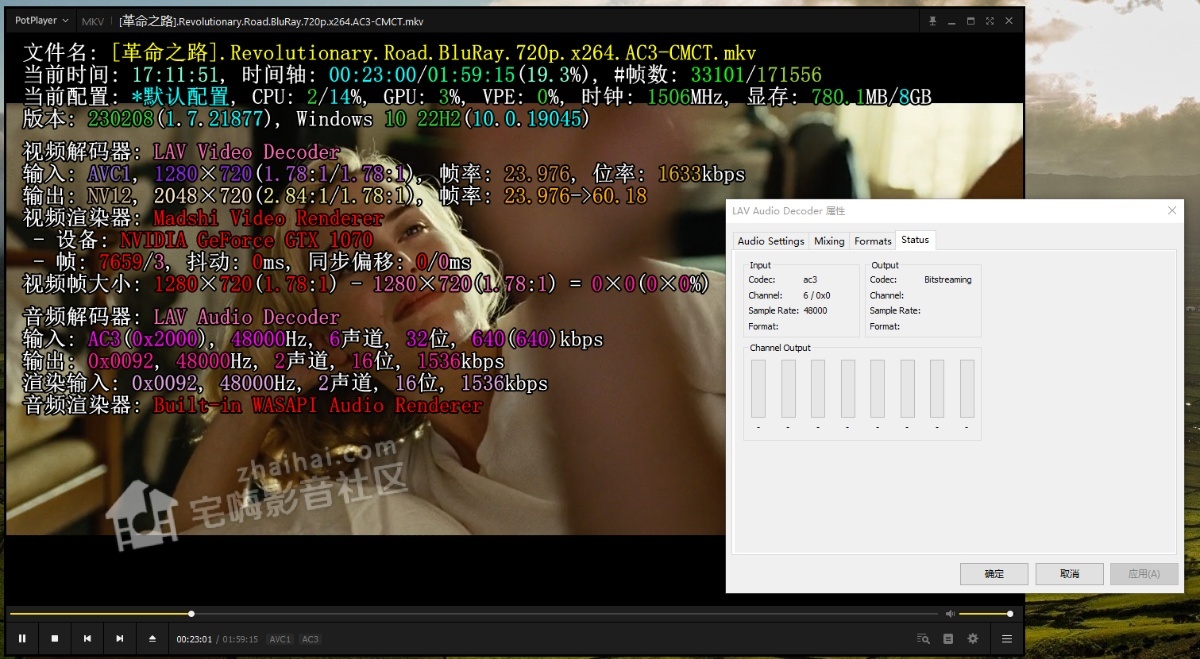Click the Channel value 6 / 0x0
Screen dimensions: 1200x659
coord(817,296)
